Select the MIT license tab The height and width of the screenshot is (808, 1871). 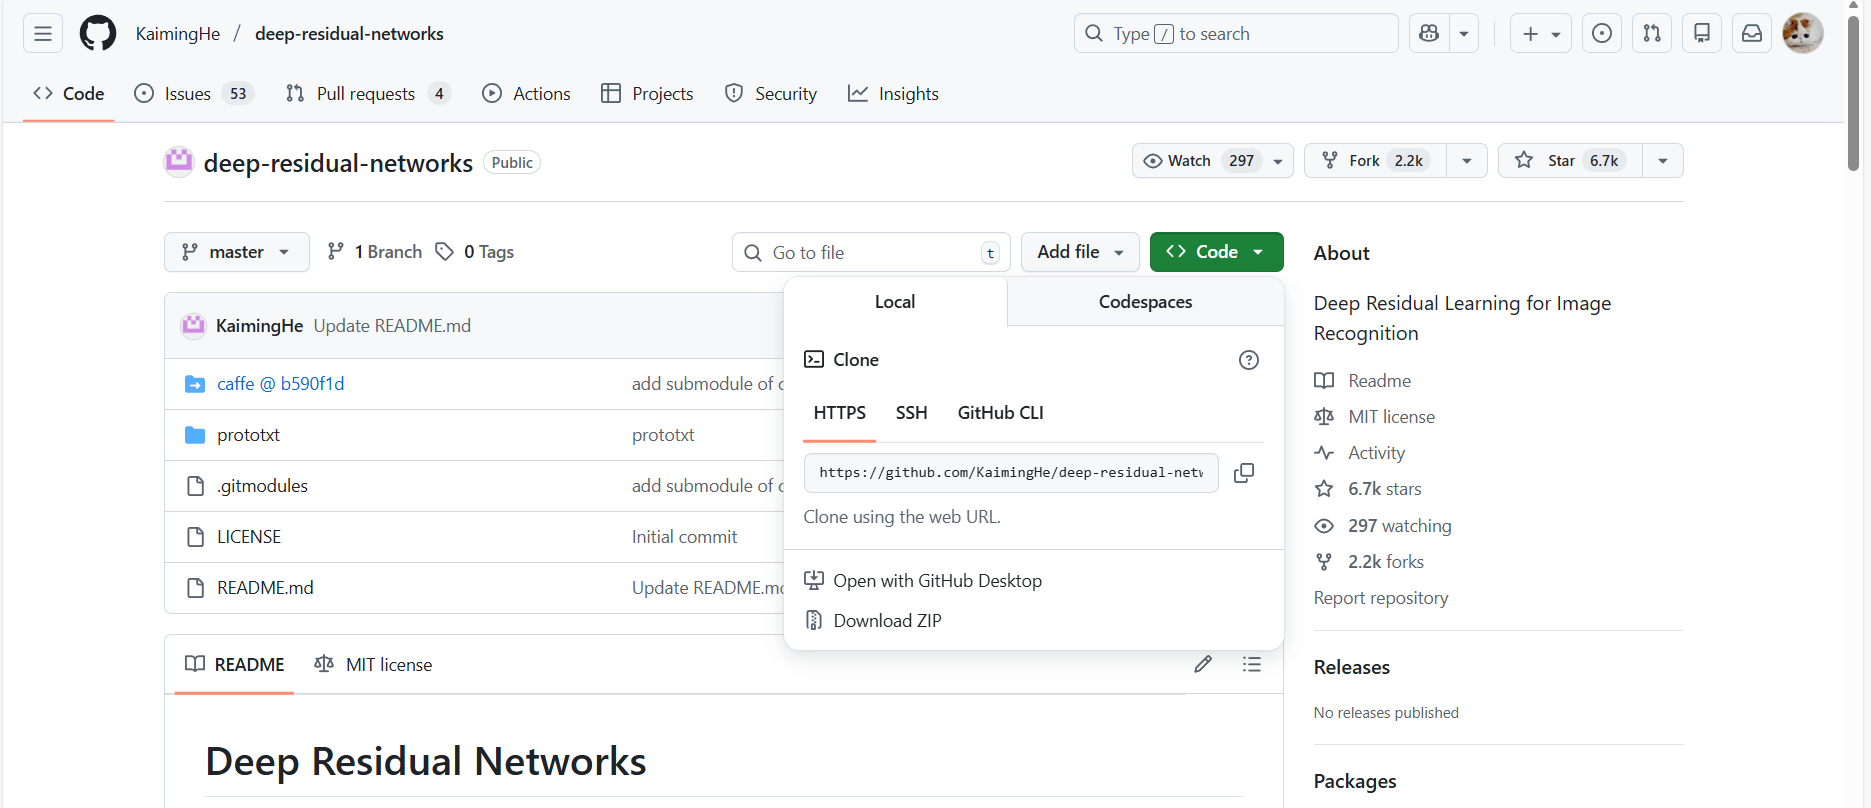pyautogui.click(x=373, y=665)
